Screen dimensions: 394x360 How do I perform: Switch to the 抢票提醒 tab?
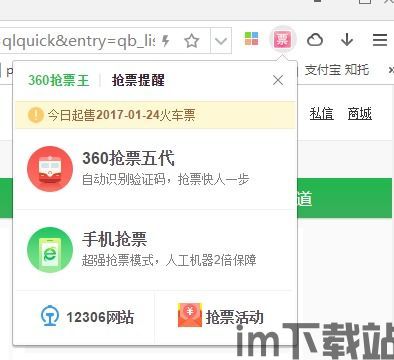138,80
